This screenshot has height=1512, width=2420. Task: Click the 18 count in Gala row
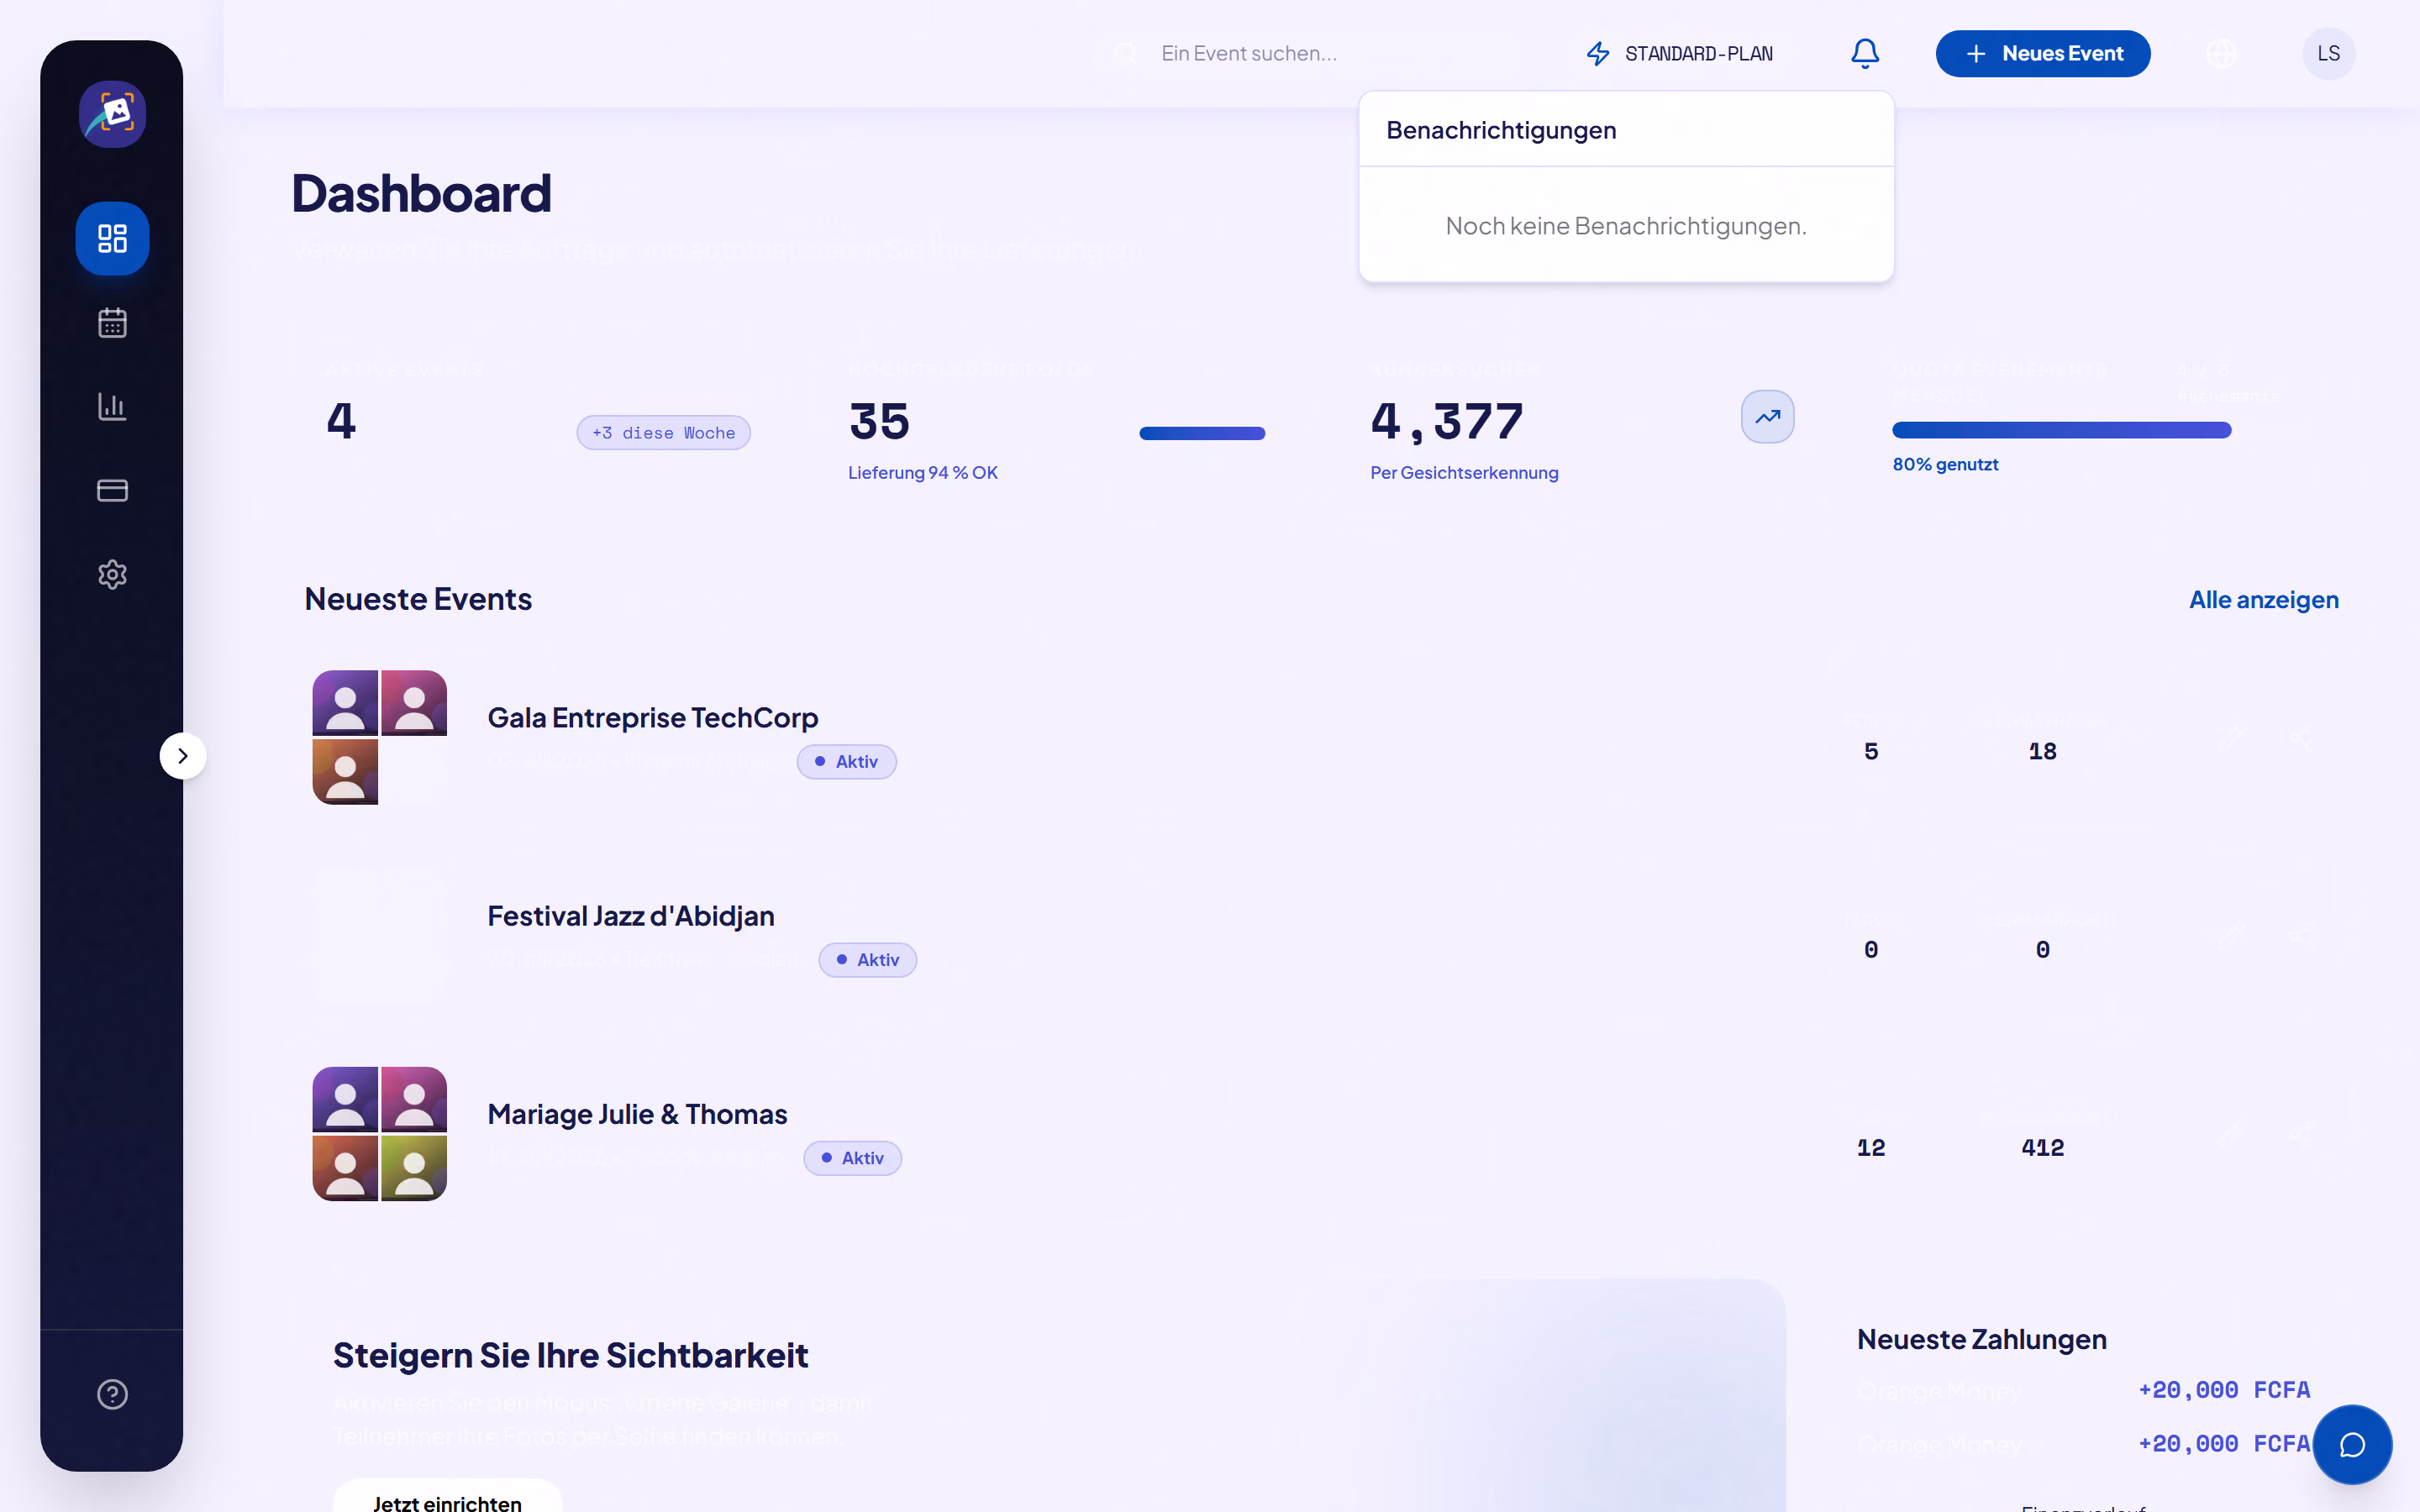tap(2042, 752)
